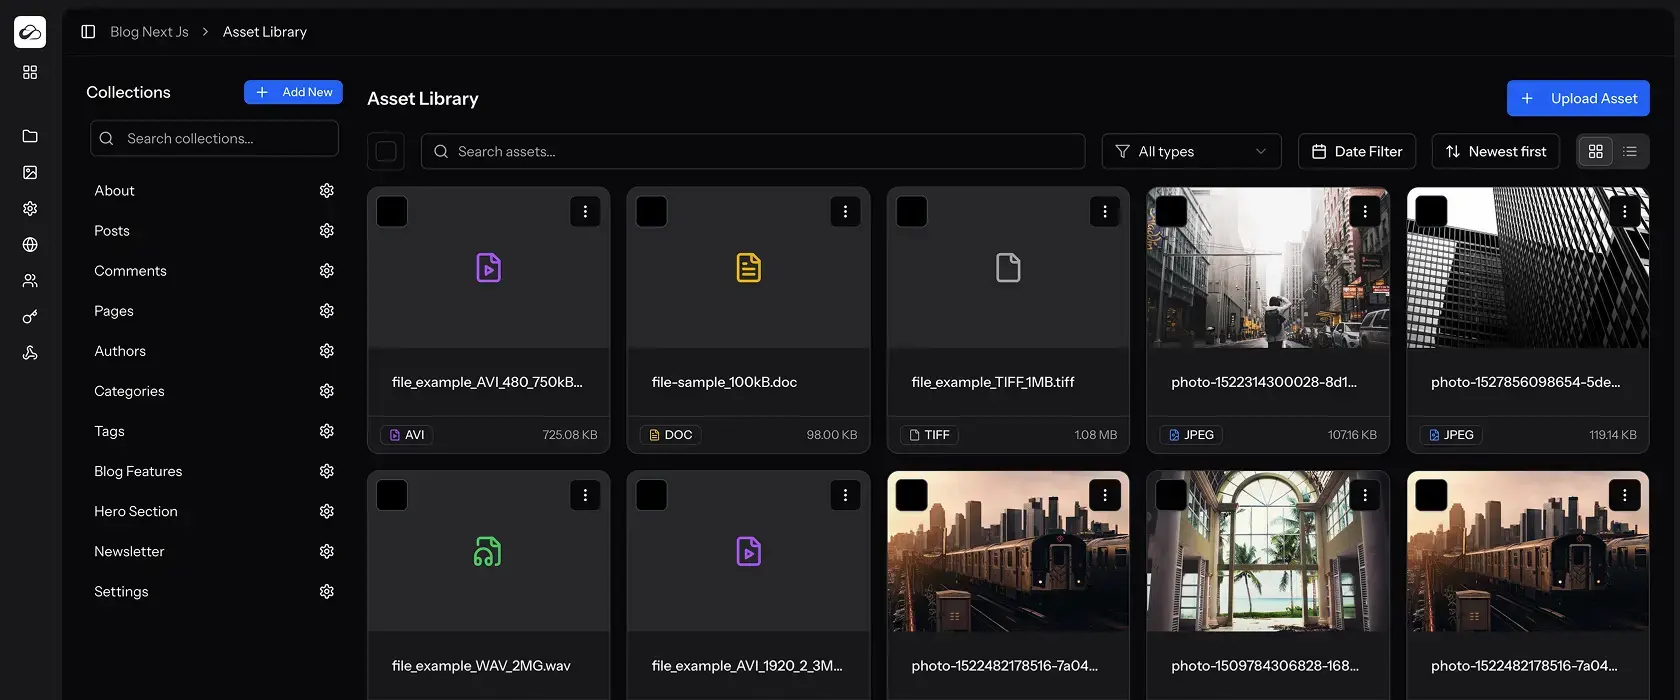Toggle the select-all assets checkbox
Viewport: 1680px width, 700px height.
[x=386, y=151]
